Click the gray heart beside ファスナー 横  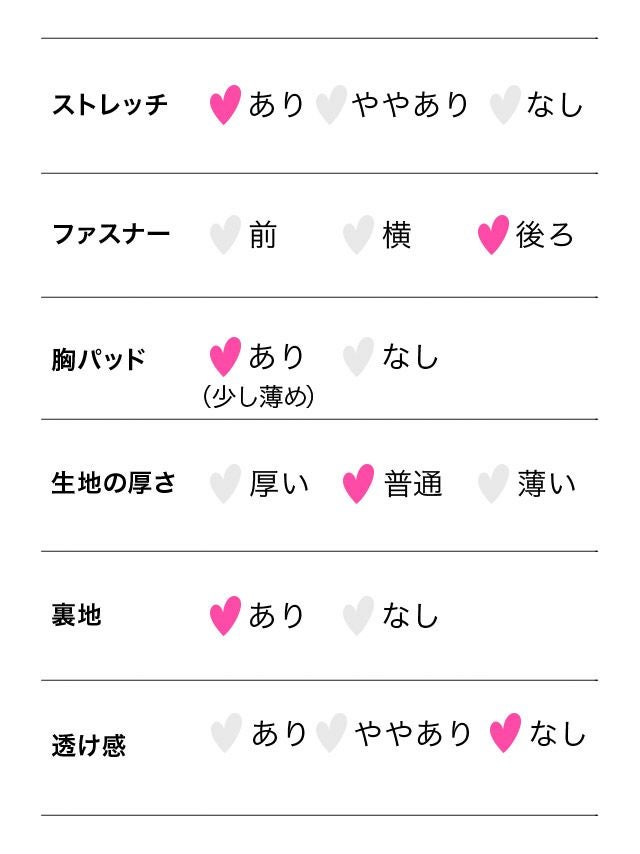tap(358, 235)
